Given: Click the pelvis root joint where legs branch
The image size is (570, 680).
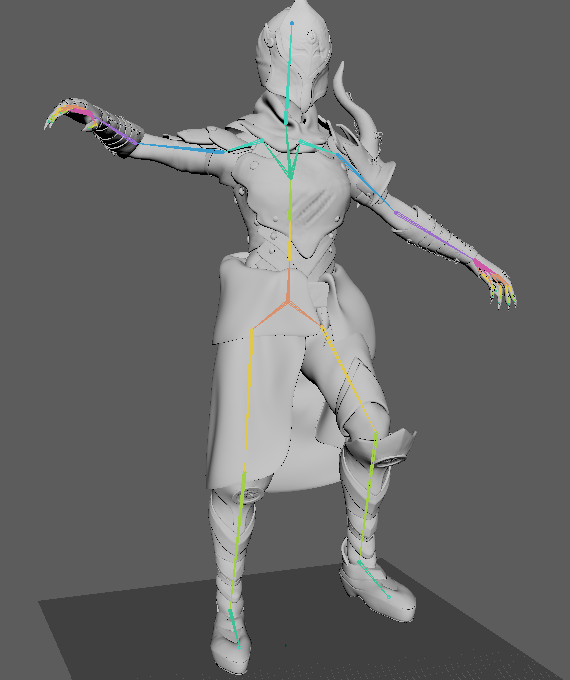Looking at the screenshot, I should [288, 301].
